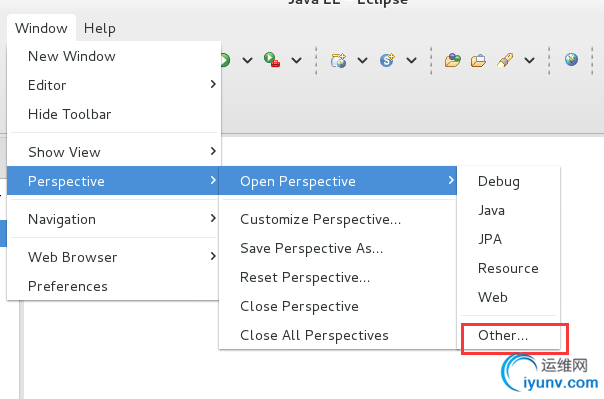This screenshot has height=399, width=604.
Task: Click the Open Type folder icon
Action: pos(453,60)
